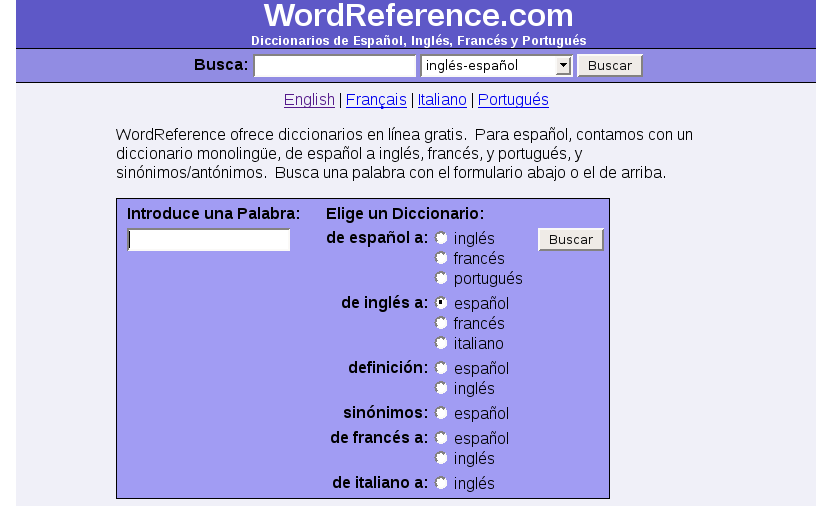Click the WordReference.com header title
This screenshot has width=828, height=506.
418,15
